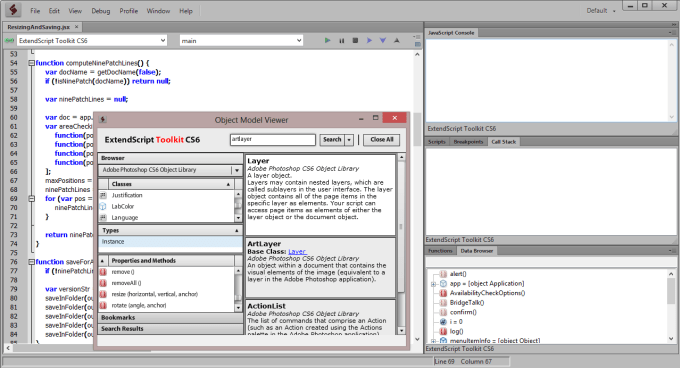Click the Close All button
Image resolution: width=680 pixels, height=368 pixels.
point(382,140)
